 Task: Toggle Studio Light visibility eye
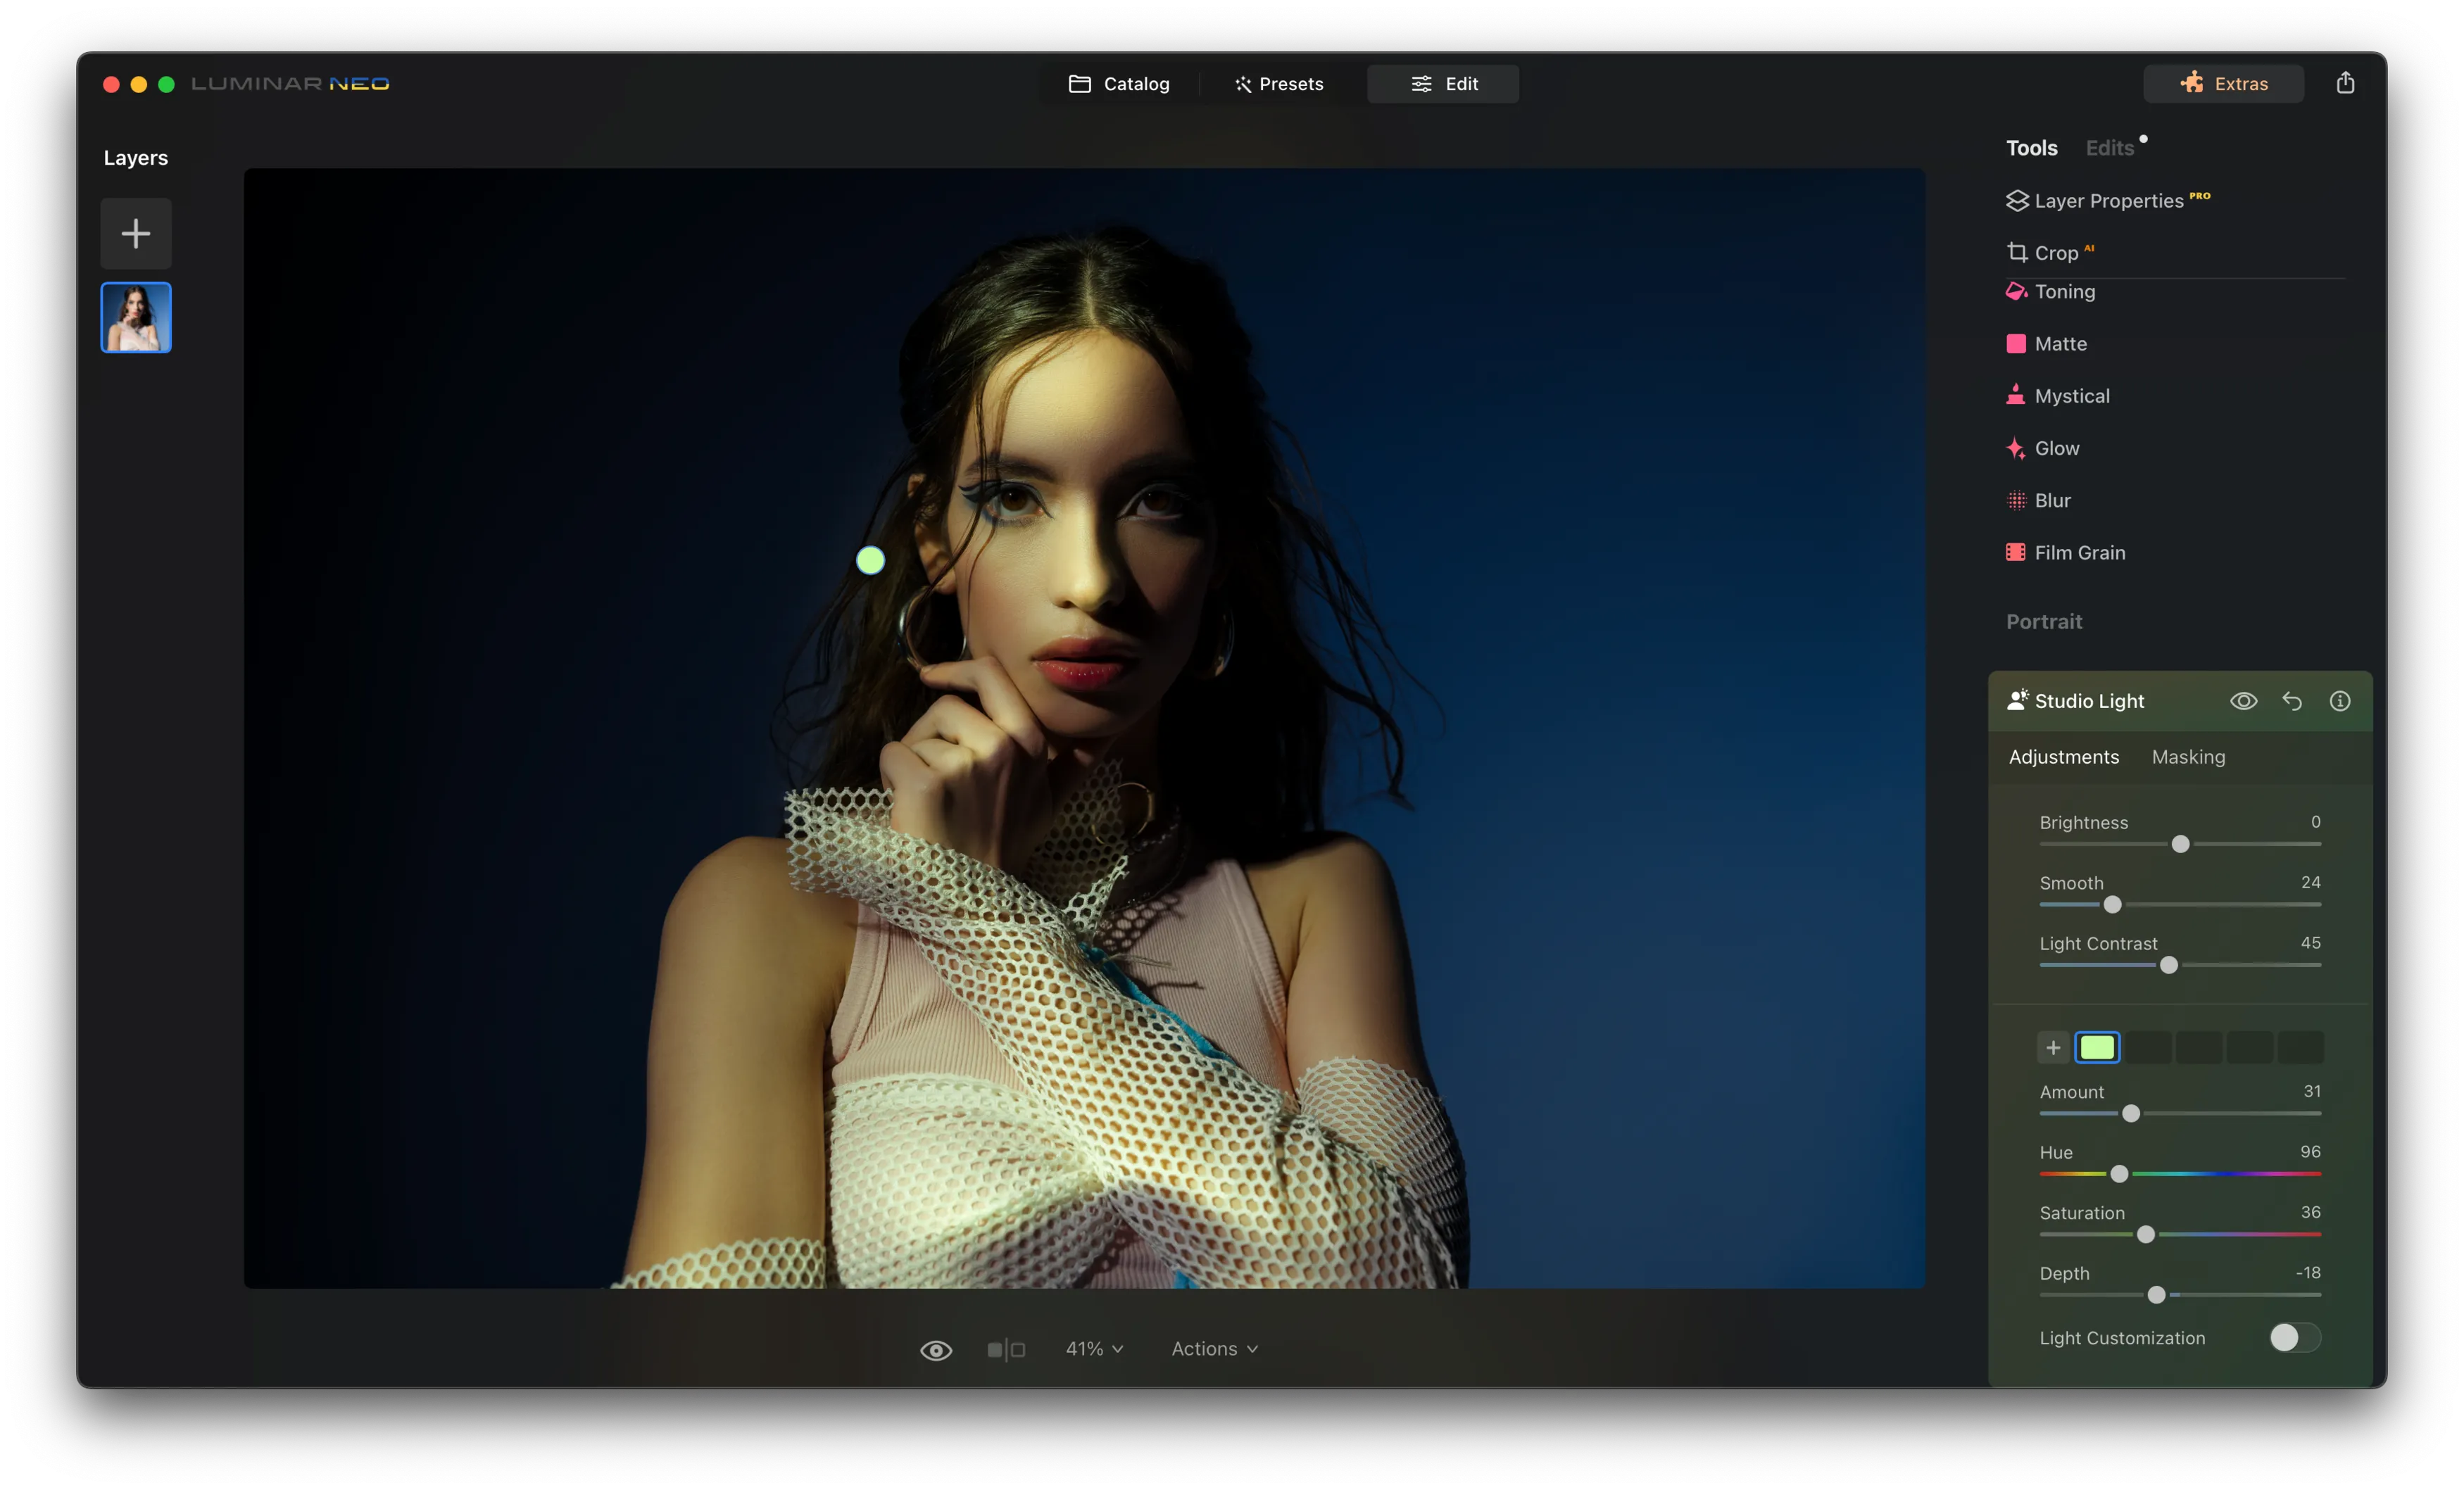[x=2243, y=701]
